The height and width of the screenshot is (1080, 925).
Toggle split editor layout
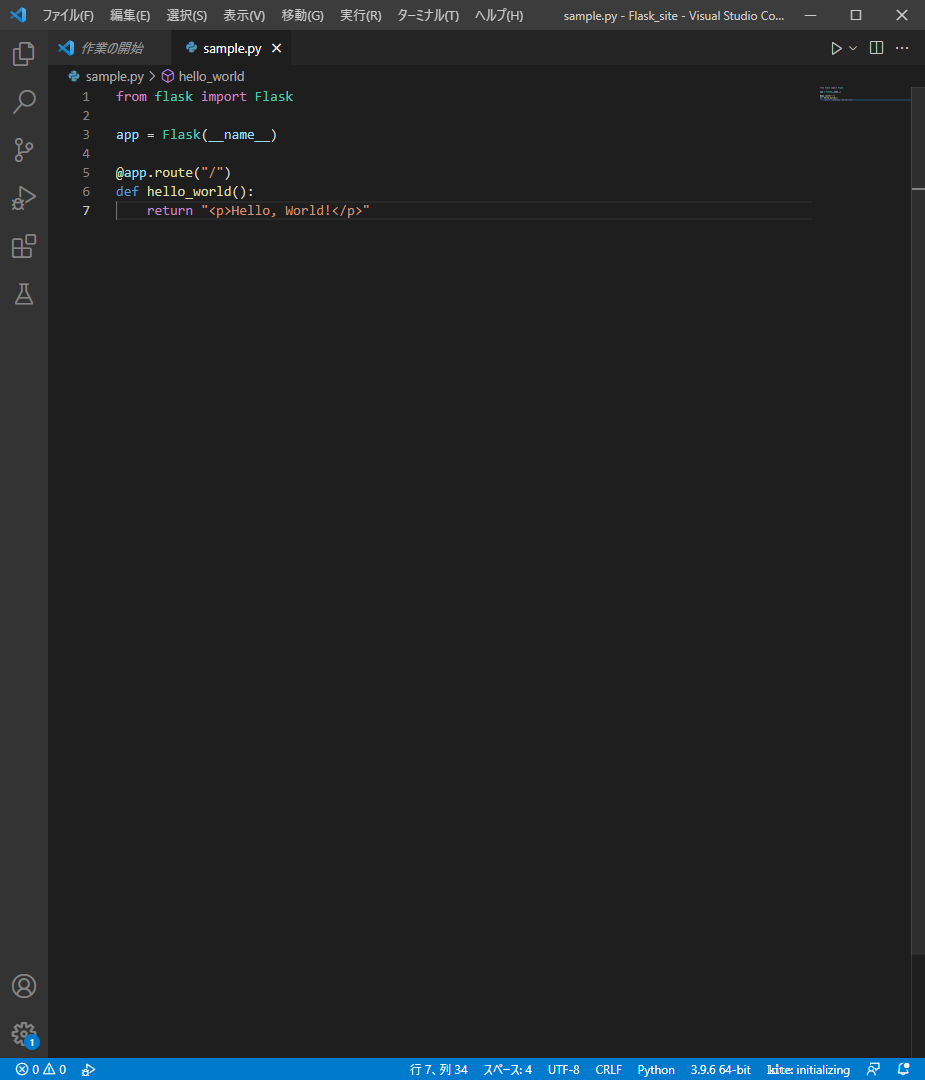click(x=876, y=48)
